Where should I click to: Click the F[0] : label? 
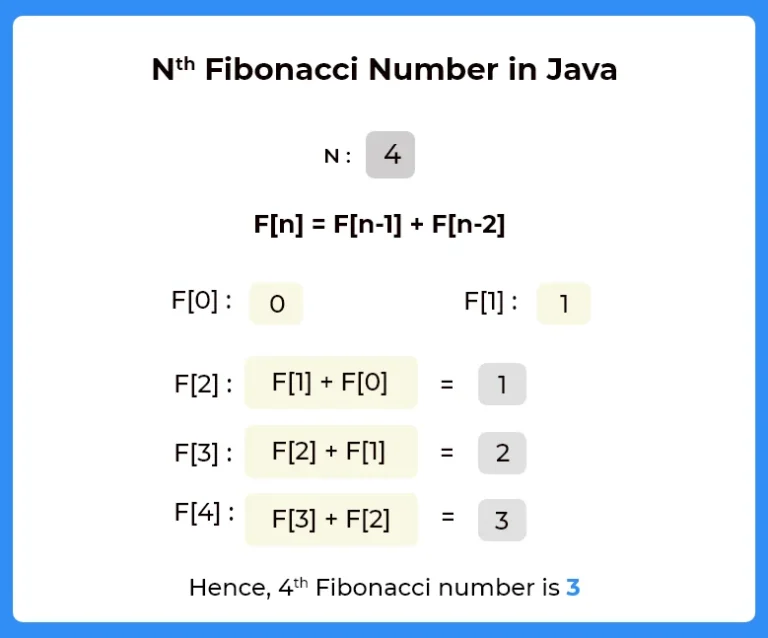pos(201,301)
